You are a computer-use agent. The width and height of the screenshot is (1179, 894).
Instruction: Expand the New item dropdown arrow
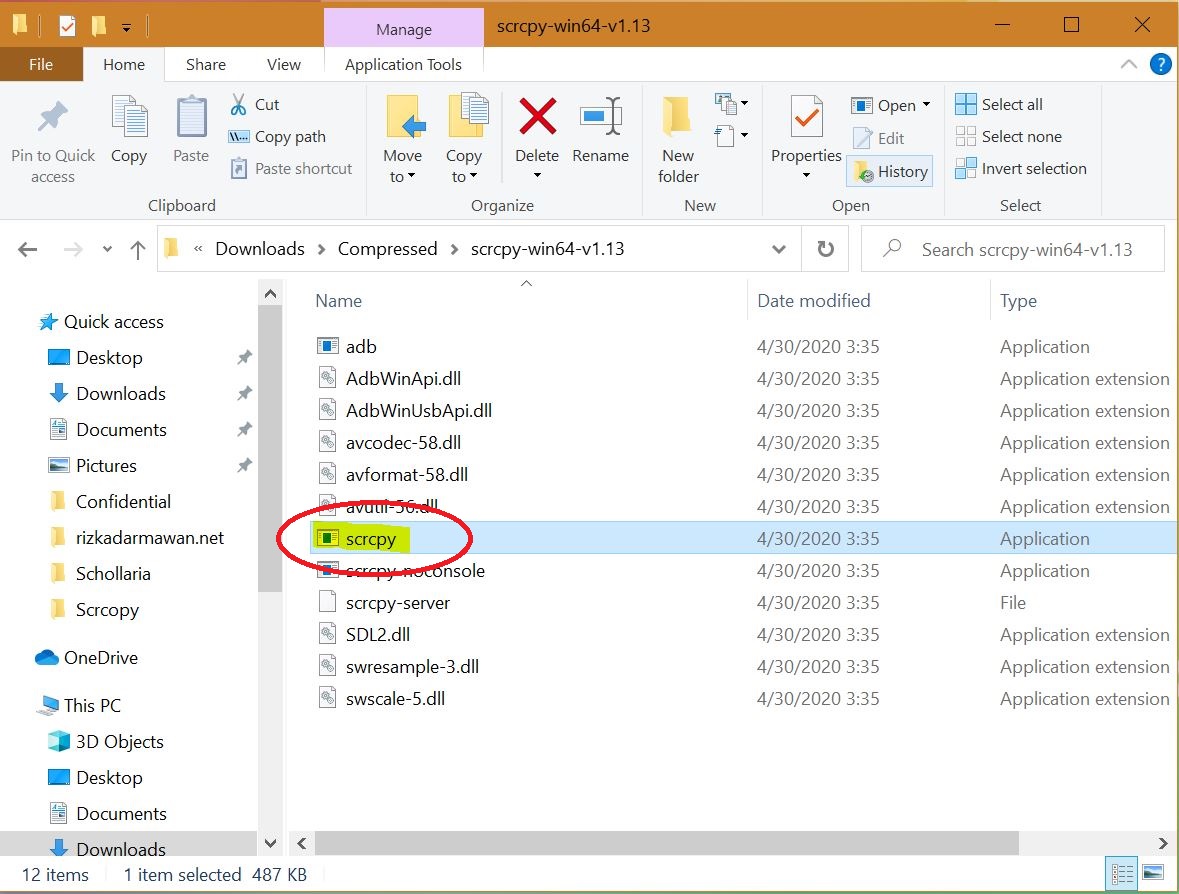pyautogui.click(x=744, y=103)
